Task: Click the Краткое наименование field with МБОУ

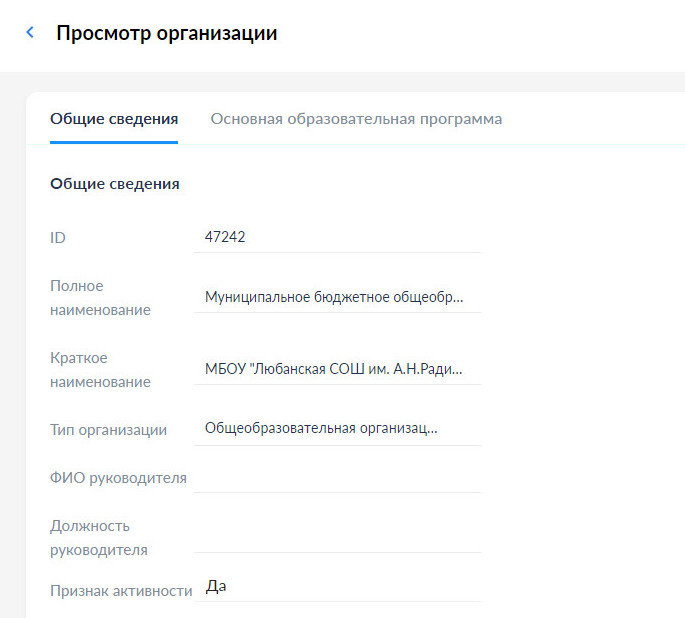Action: pyautogui.click(x=337, y=369)
